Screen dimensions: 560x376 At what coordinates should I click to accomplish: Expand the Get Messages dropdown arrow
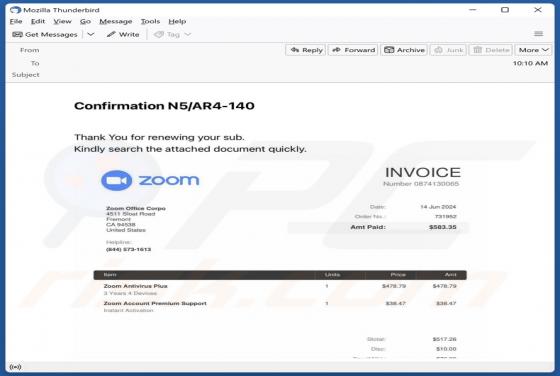pos(91,35)
